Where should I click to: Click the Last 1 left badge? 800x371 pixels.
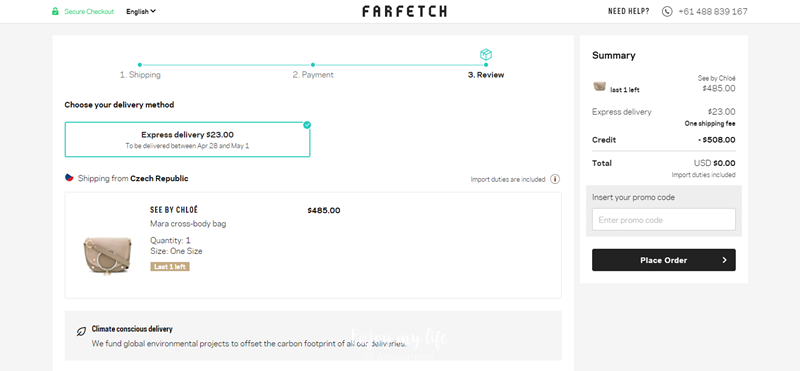coord(170,267)
